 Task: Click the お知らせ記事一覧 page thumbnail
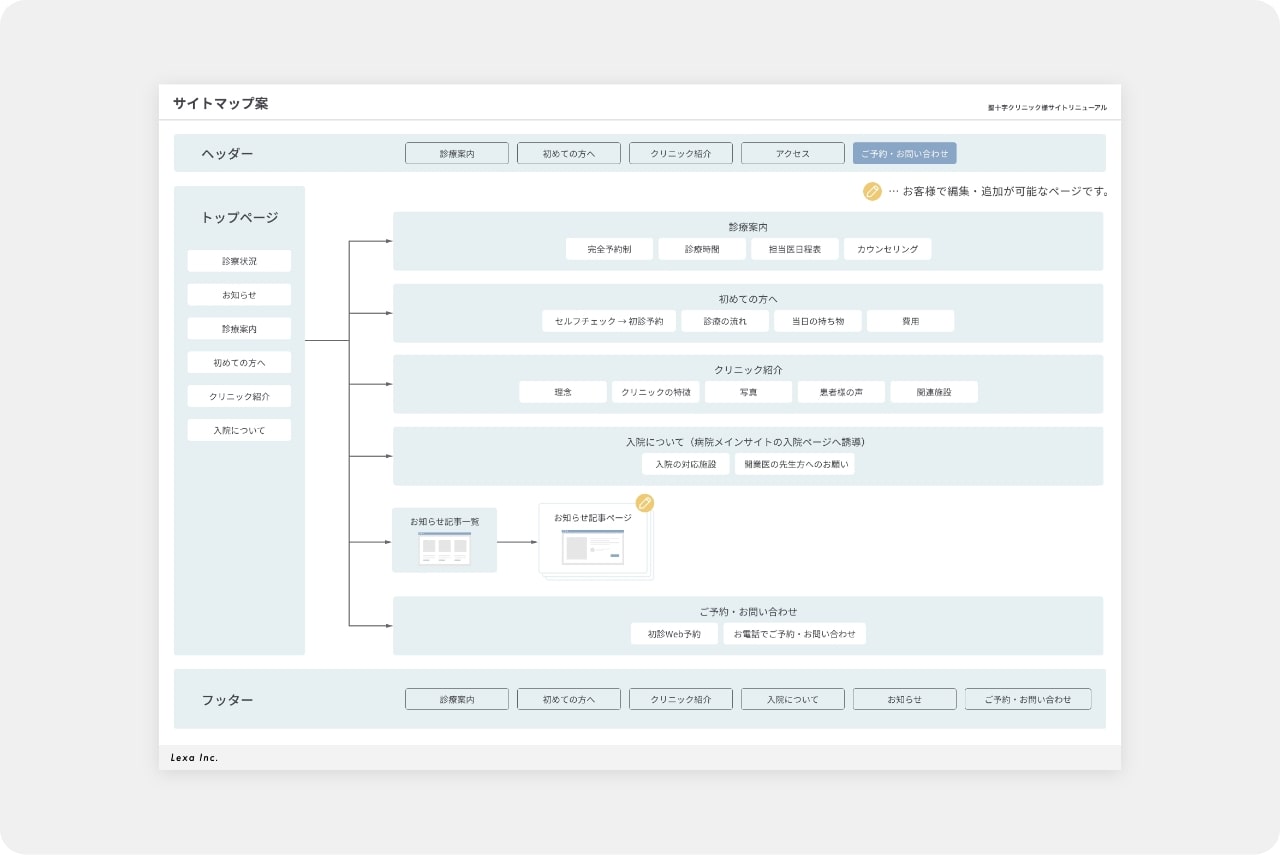pyautogui.click(x=443, y=540)
